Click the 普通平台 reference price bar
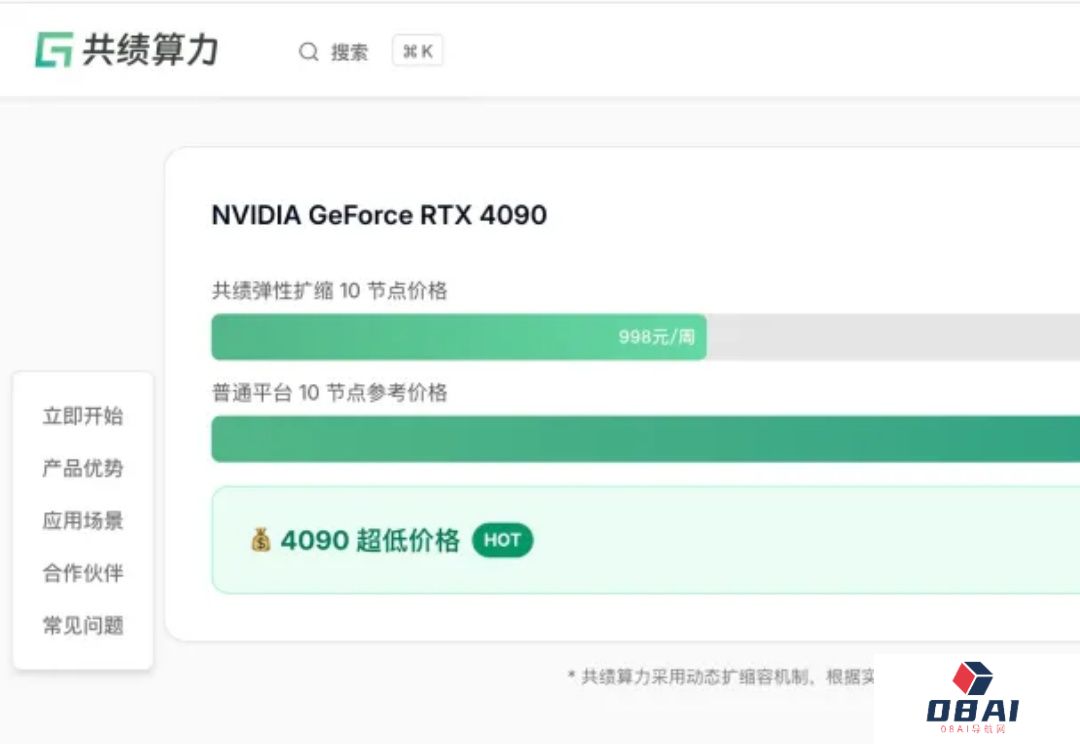This screenshot has height=744, width=1080. 645,439
